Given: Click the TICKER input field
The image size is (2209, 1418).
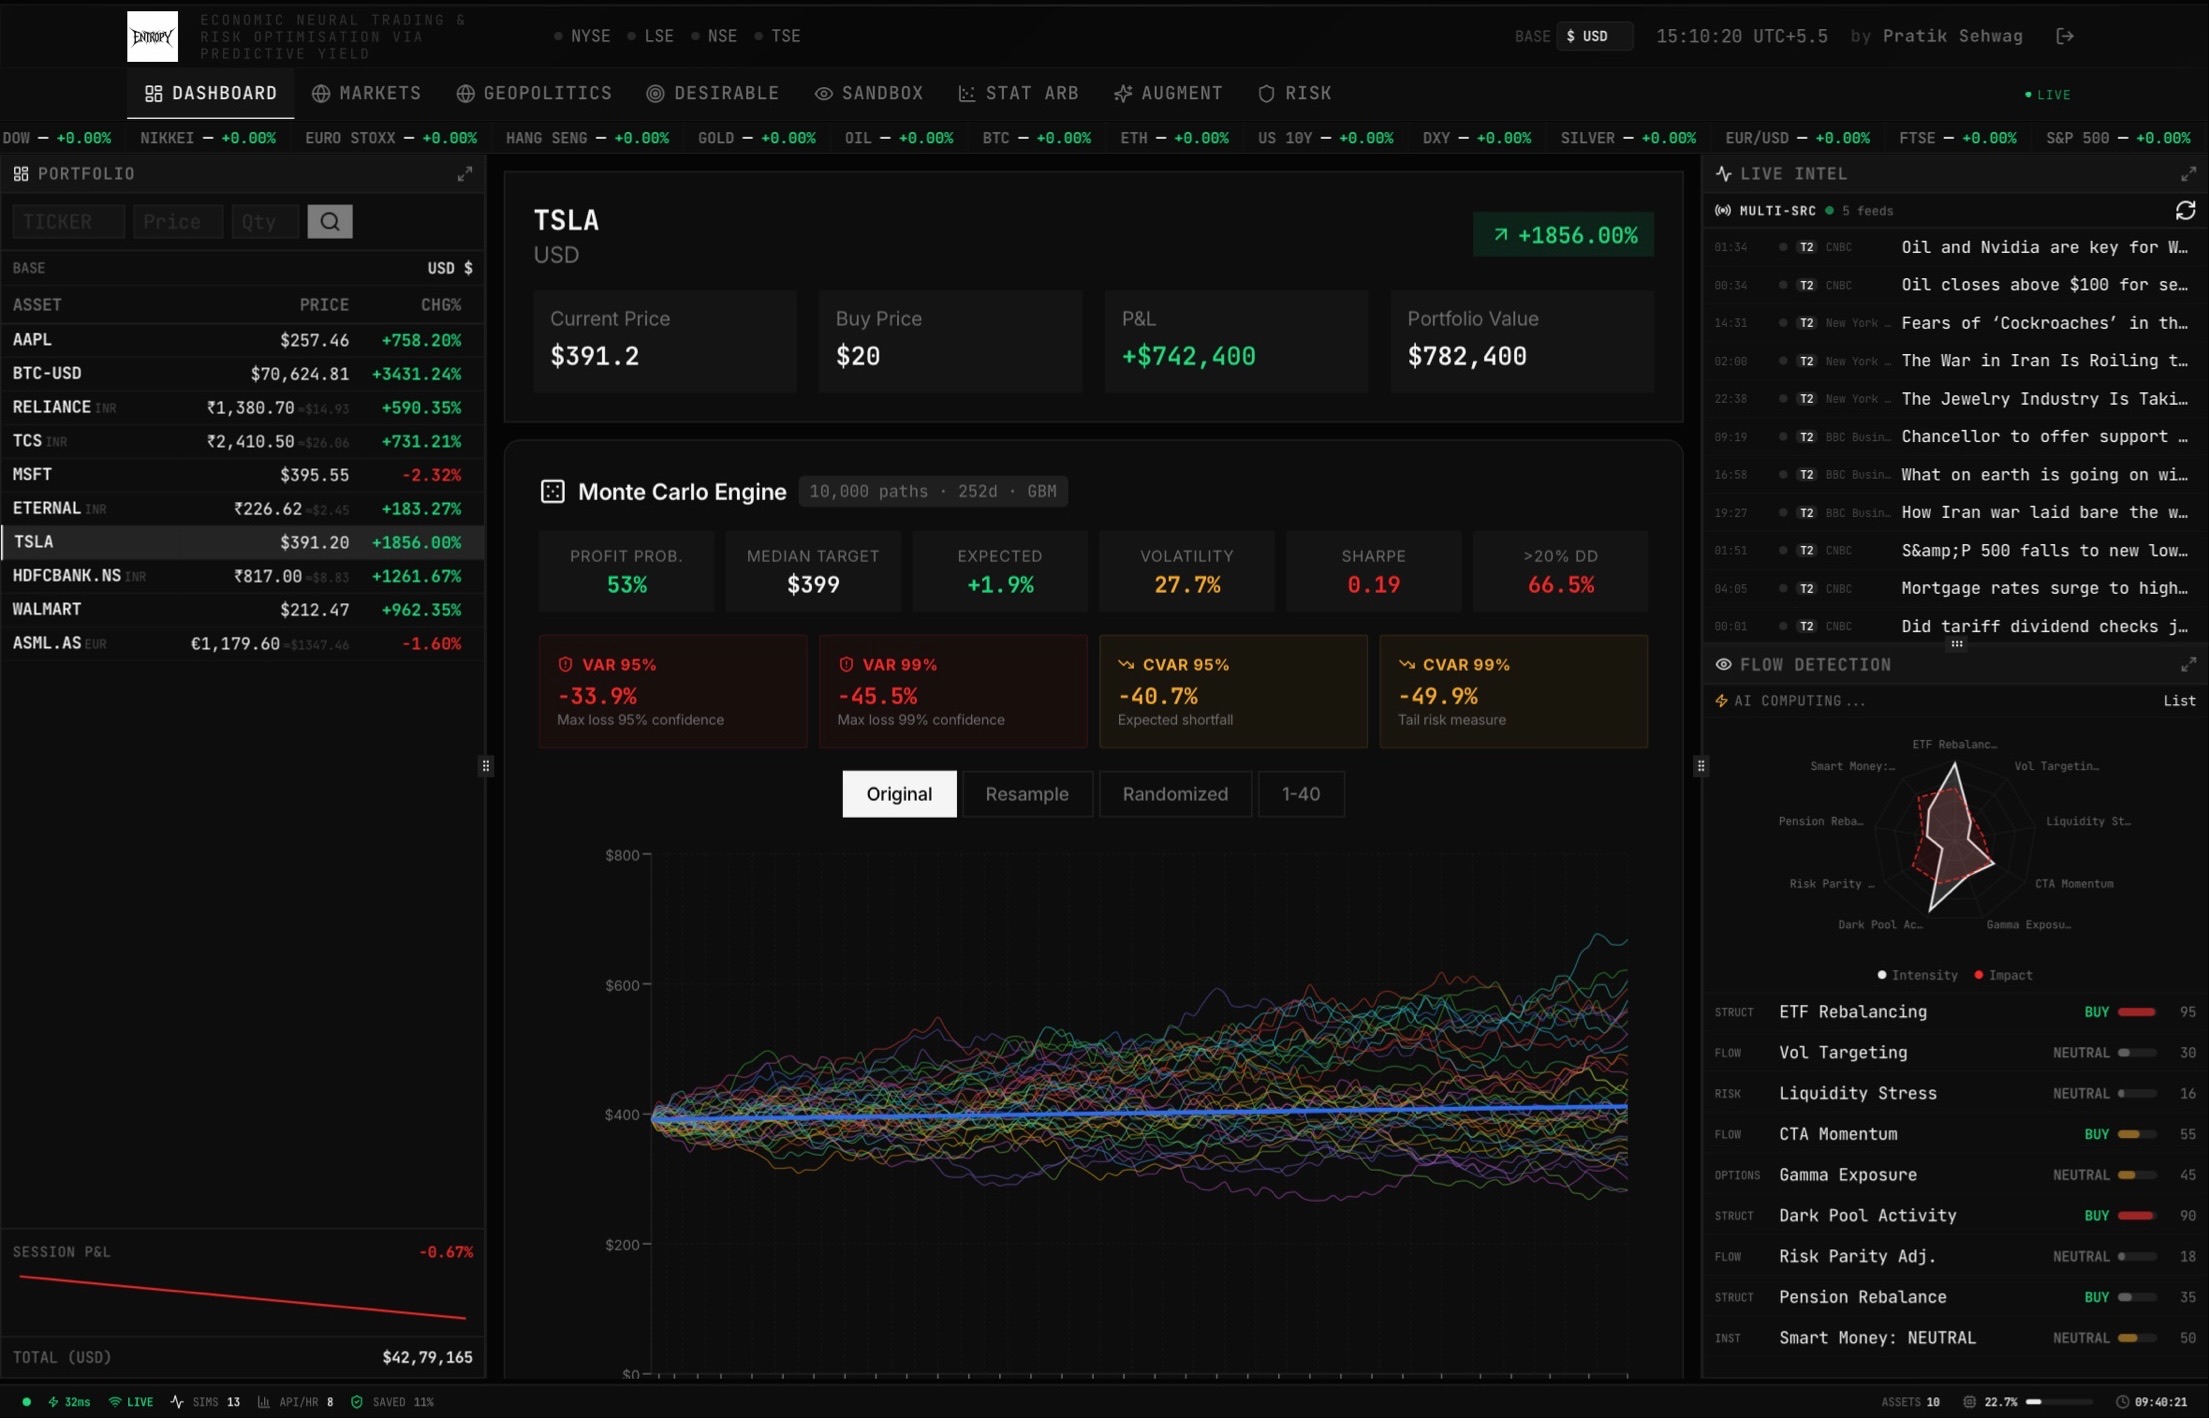Looking at the screenshot, I should pos(68,222).
